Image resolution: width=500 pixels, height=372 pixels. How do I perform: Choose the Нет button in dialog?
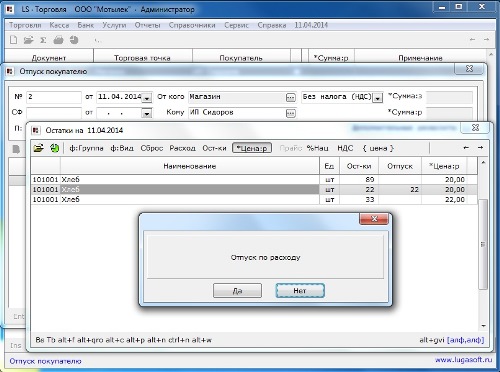coord(300,291)
